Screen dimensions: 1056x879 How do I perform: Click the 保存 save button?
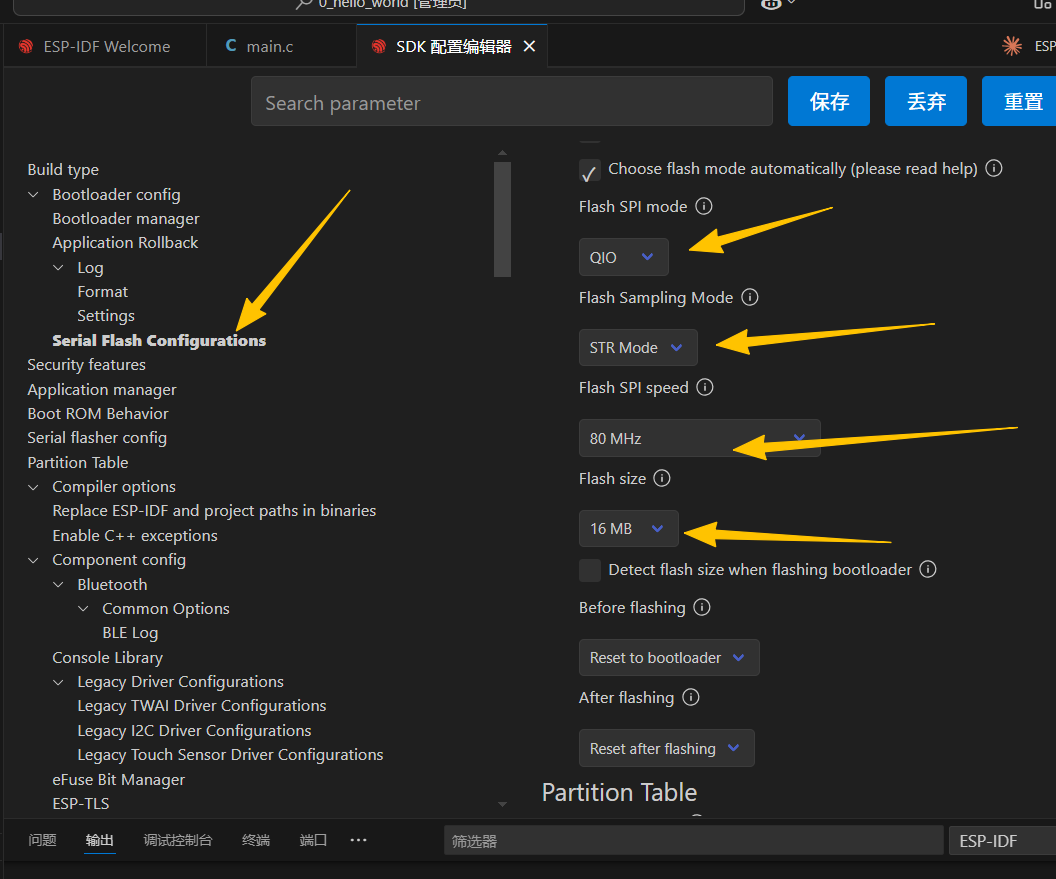click(x=829, y=101)
